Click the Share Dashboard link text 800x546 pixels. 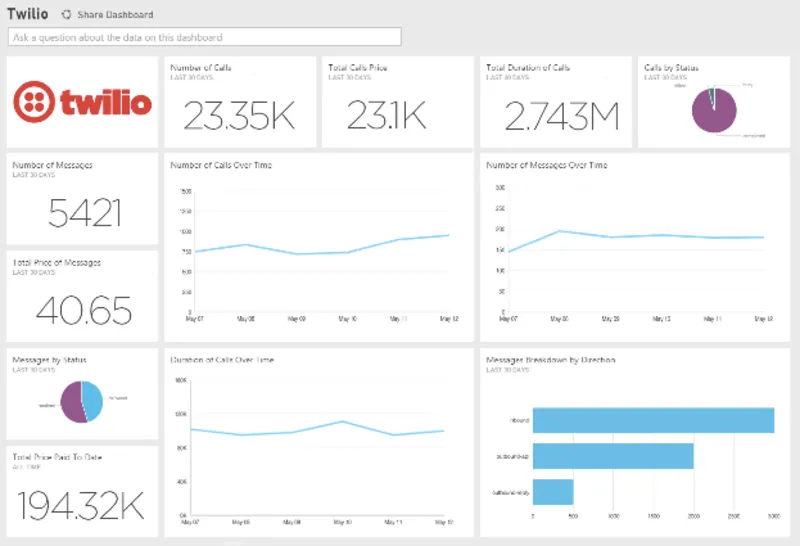pyautogui.click(x=115, y=15)
